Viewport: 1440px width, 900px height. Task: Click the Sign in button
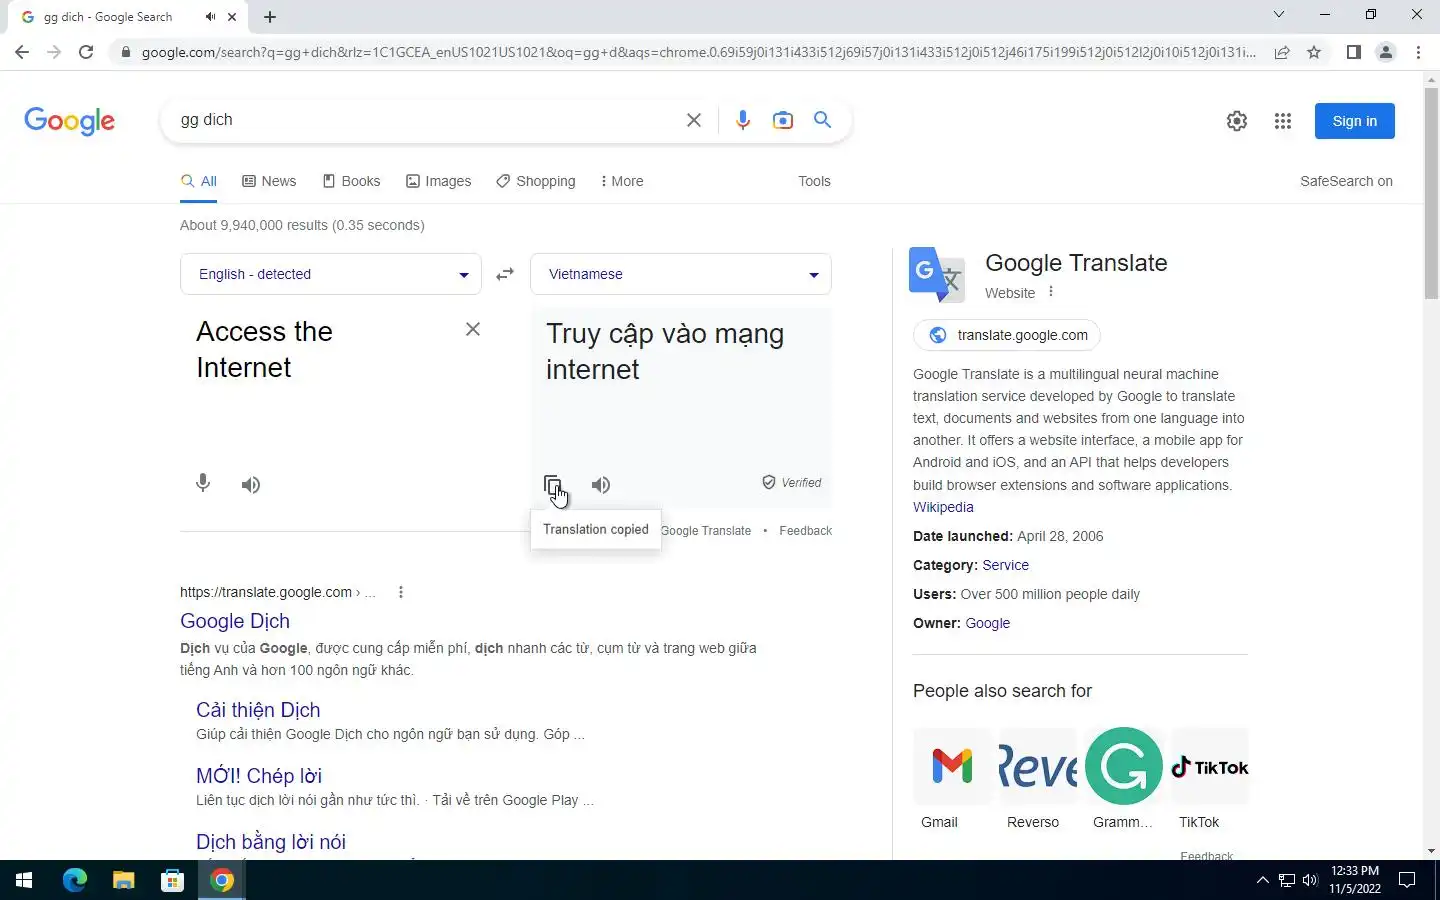coord(1355,121)
